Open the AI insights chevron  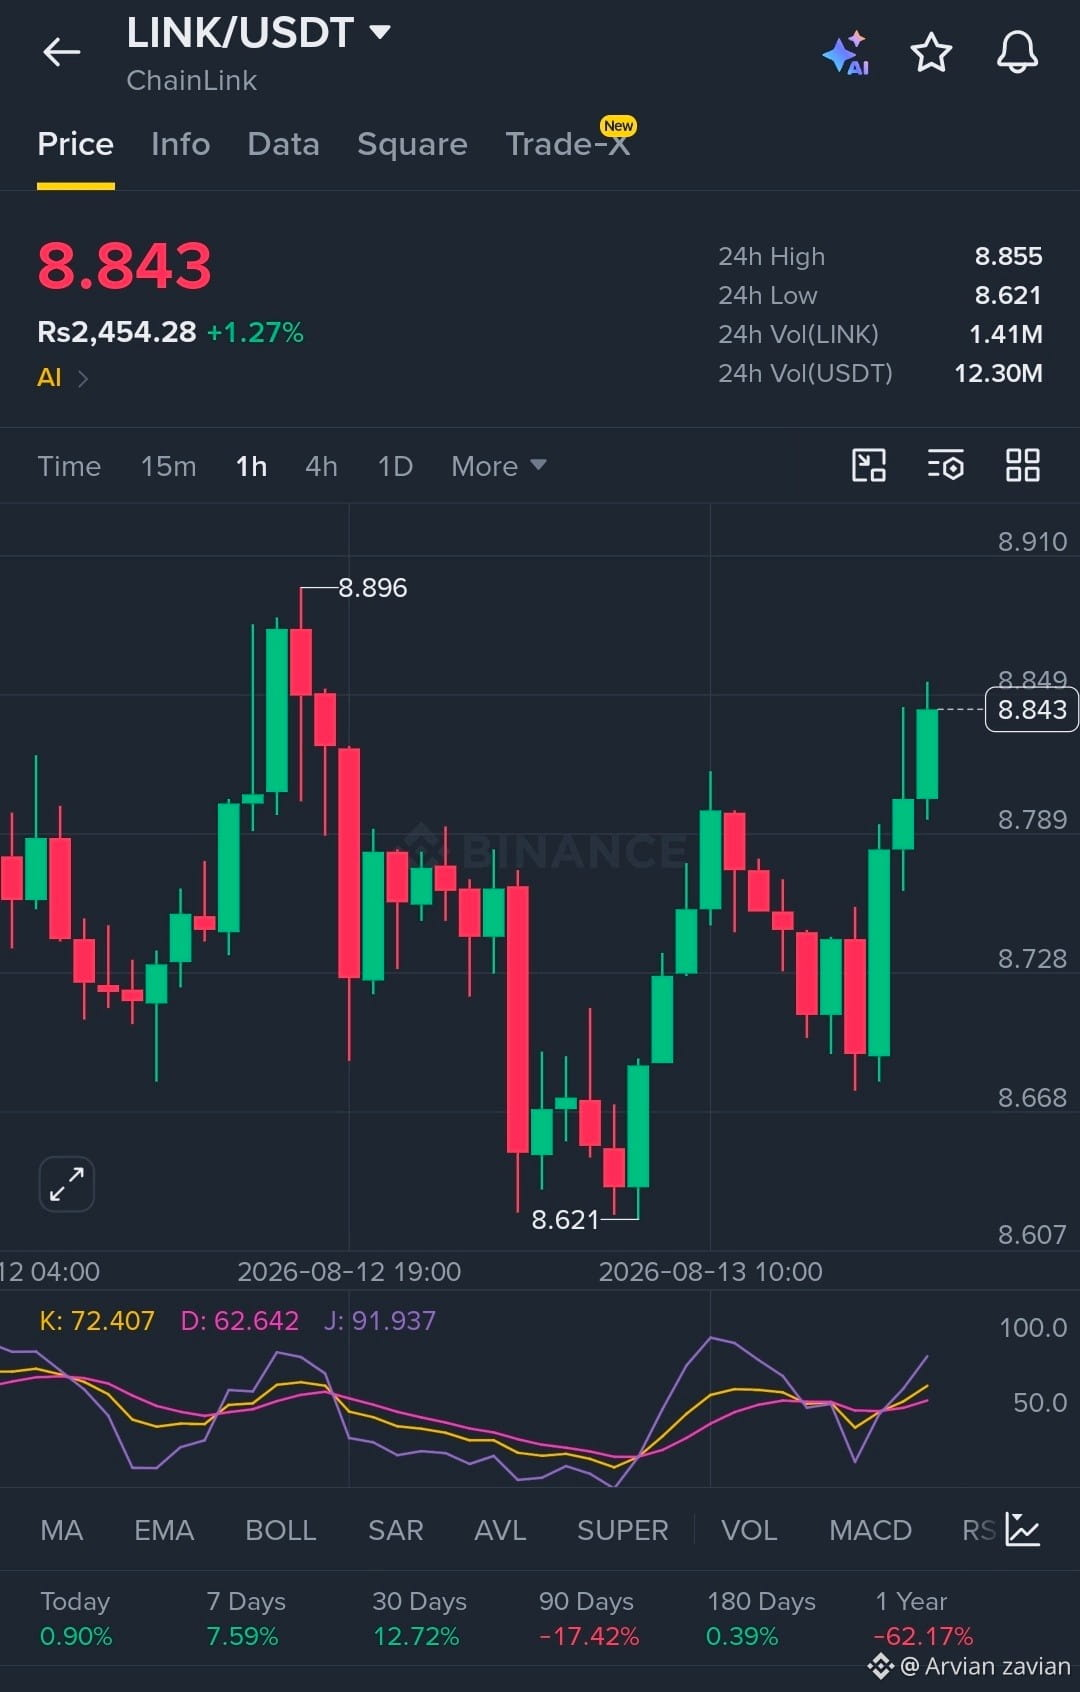tap(83, 378)
